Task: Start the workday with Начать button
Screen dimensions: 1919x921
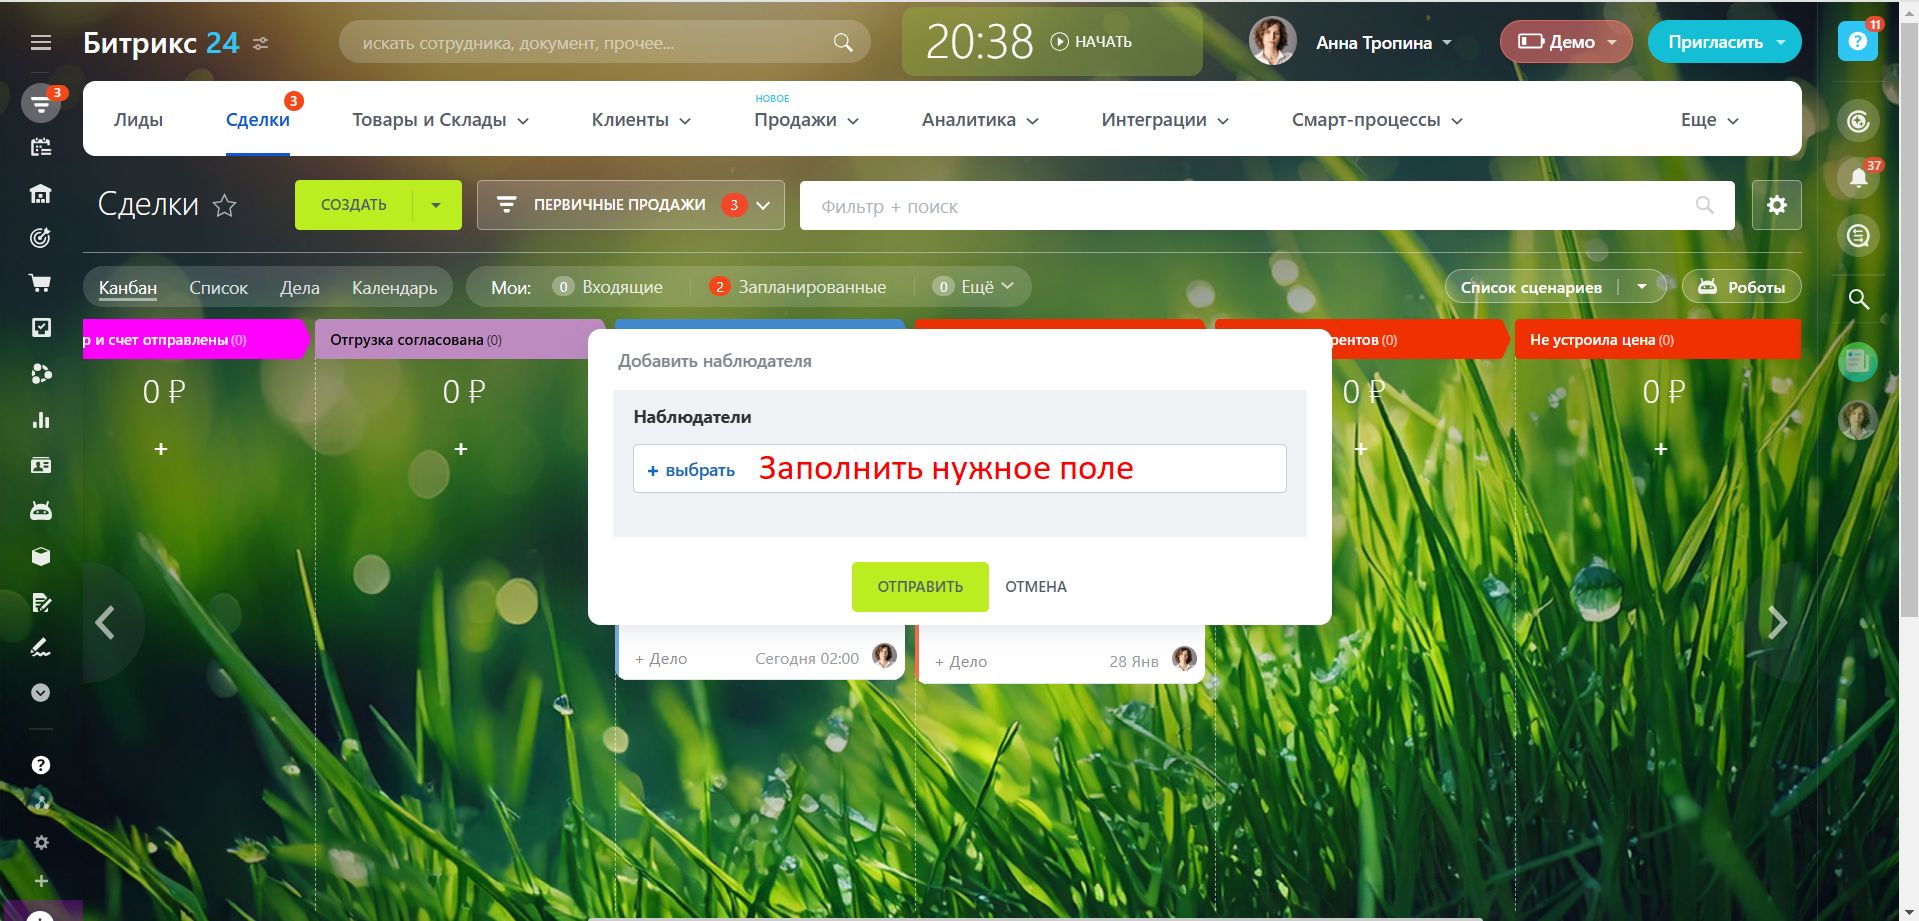Action: pyautogui.click(x=1092, y=42)
